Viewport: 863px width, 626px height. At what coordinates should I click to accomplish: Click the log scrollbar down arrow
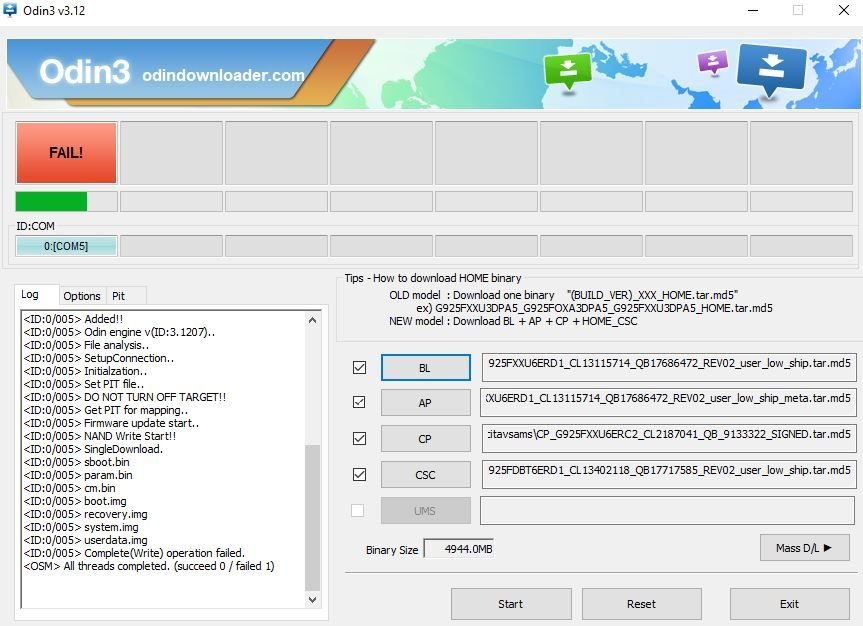[x=313, y=600]
